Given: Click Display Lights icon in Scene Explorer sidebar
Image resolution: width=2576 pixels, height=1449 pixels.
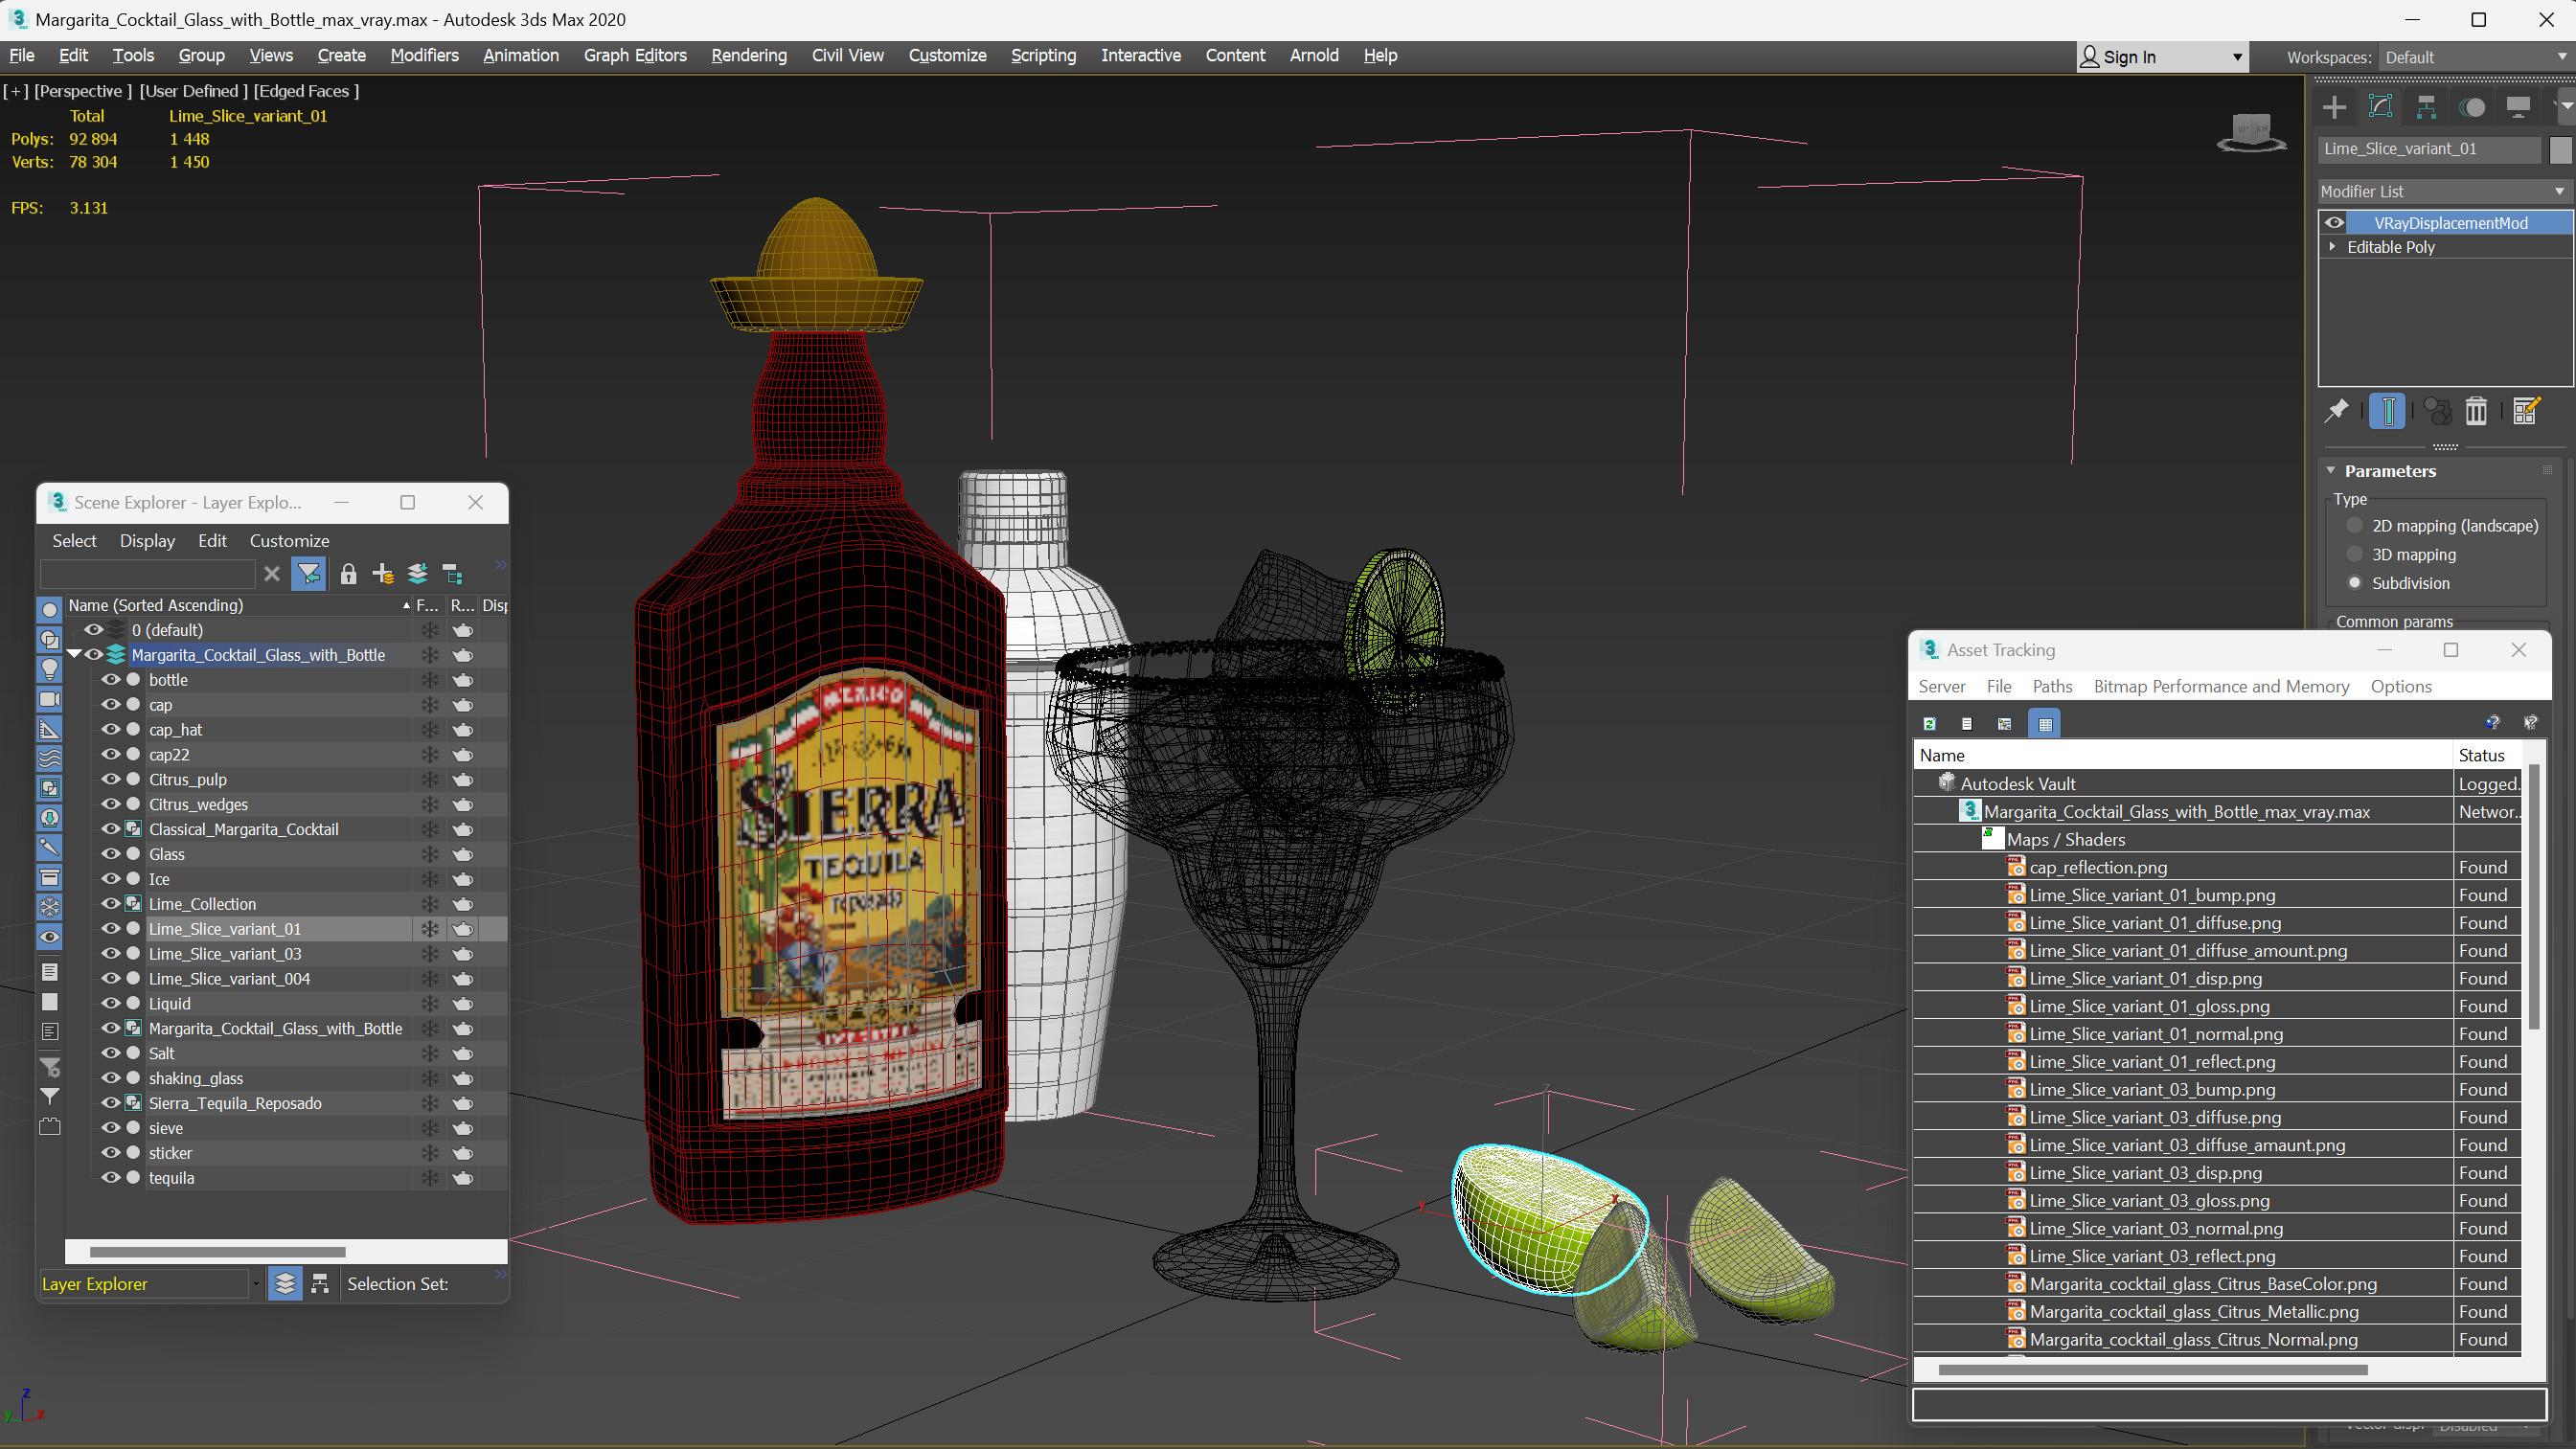Looking at the screenshot, I should (49, 669).
